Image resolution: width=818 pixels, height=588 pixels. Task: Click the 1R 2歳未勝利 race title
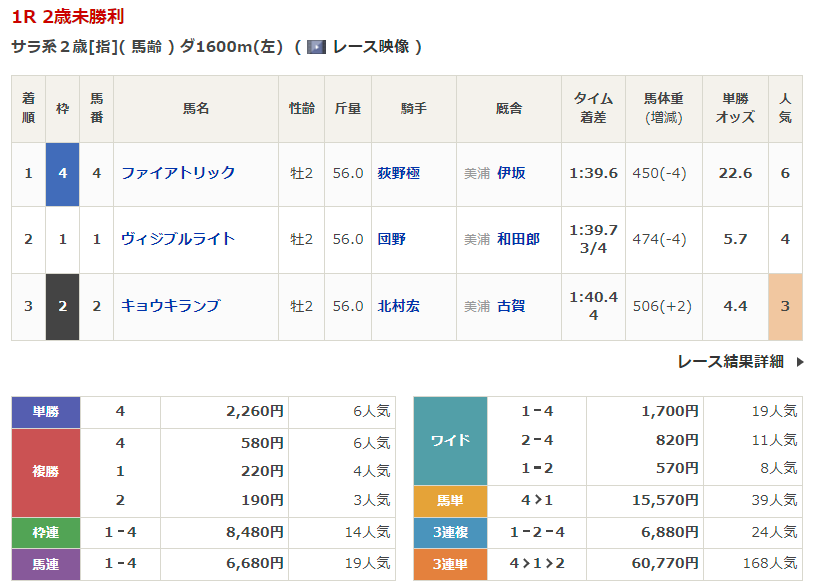68,17
